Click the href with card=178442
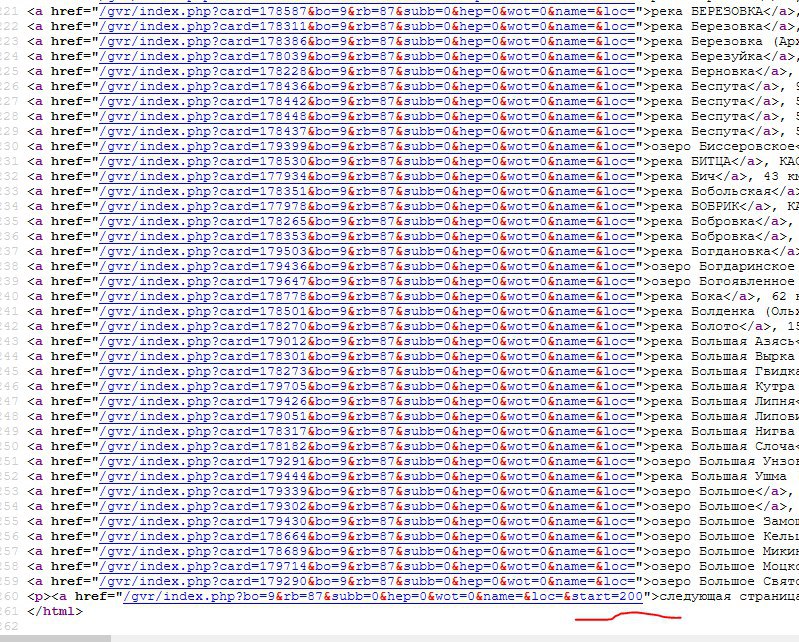799x642 pixels. click(367, 101)
